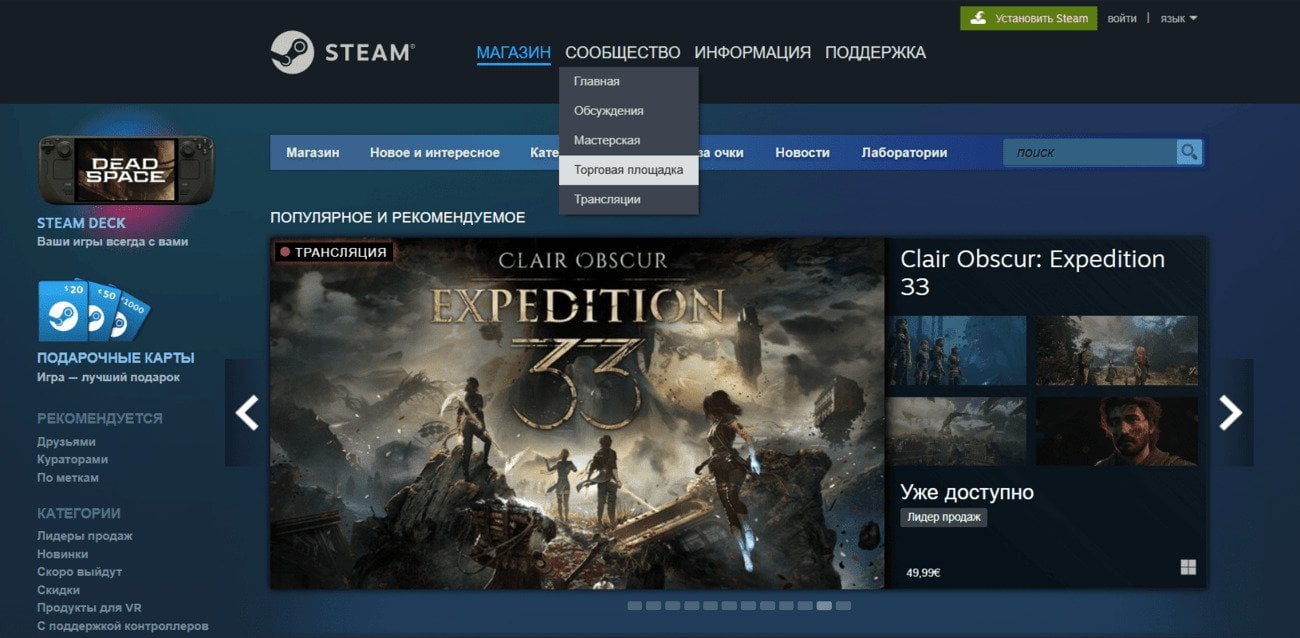
Task: Go to previous featured game with left arrow
Action: 247,412
